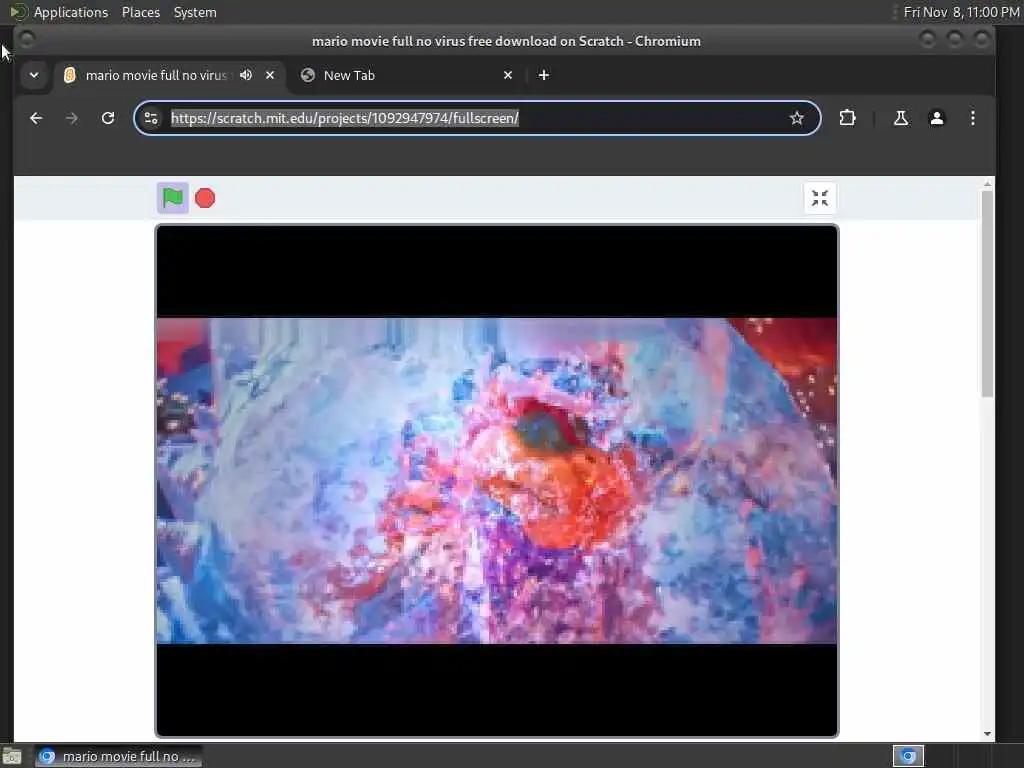The width and height of the screenshot is (1024, 768).
Task: Bookmark this page with star icon
Action: coord(796,118)
